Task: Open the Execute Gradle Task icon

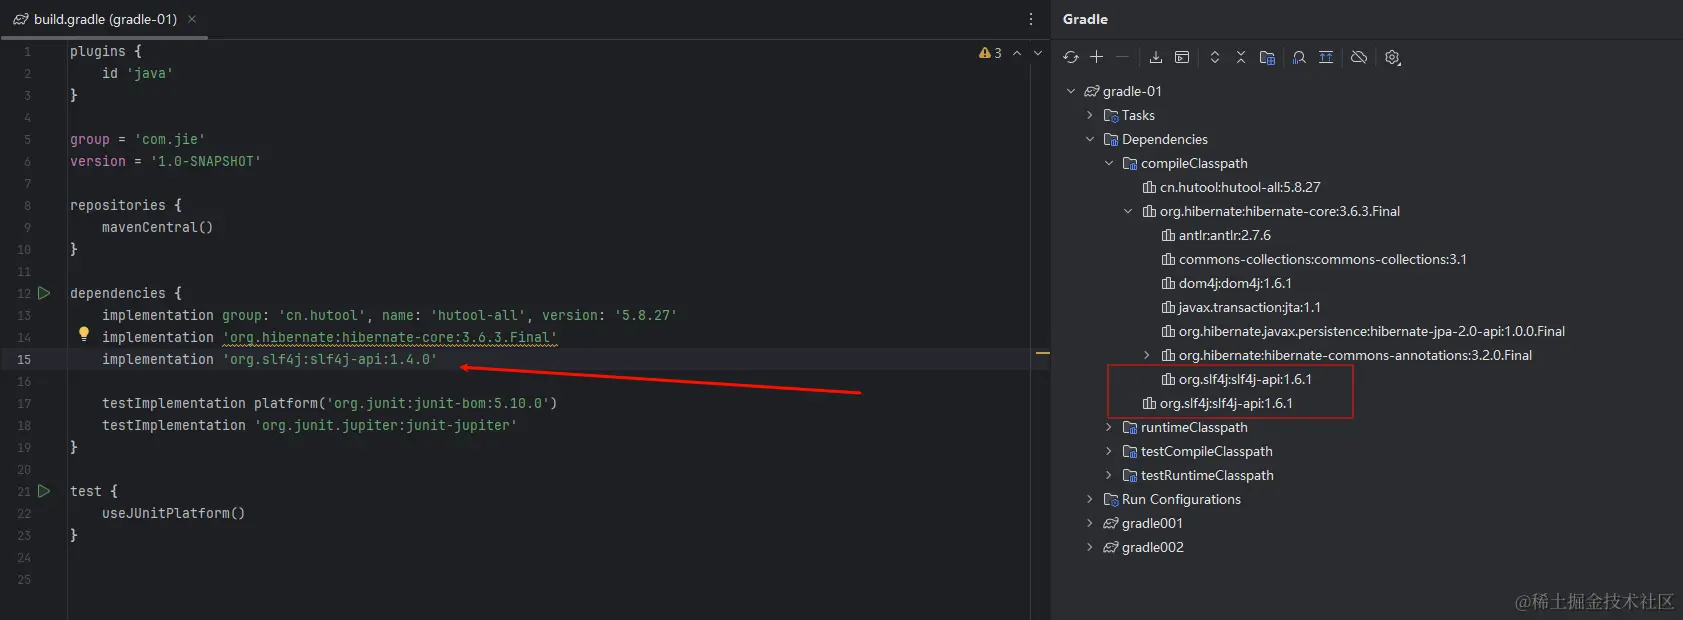Action: click(x=1182, y=57)
